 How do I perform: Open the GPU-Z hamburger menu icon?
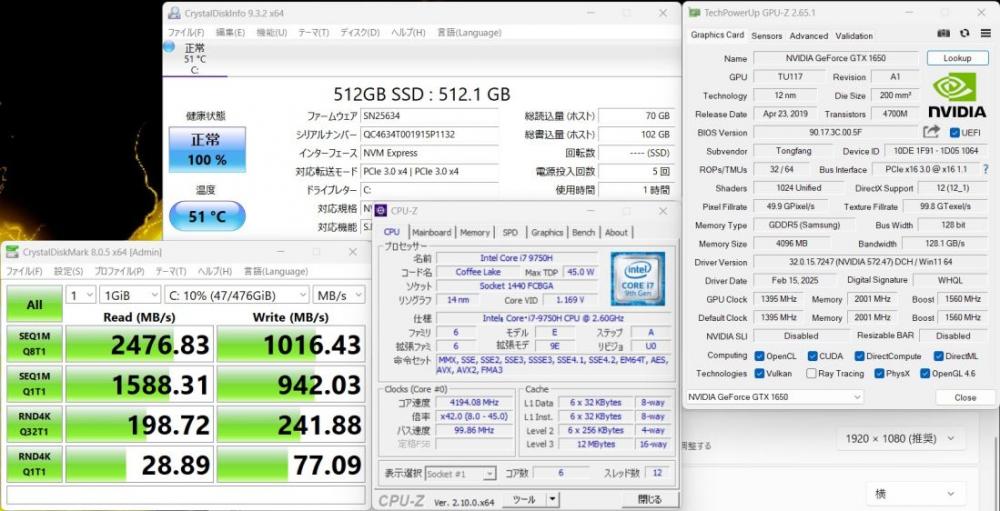[x=985, y=34]
